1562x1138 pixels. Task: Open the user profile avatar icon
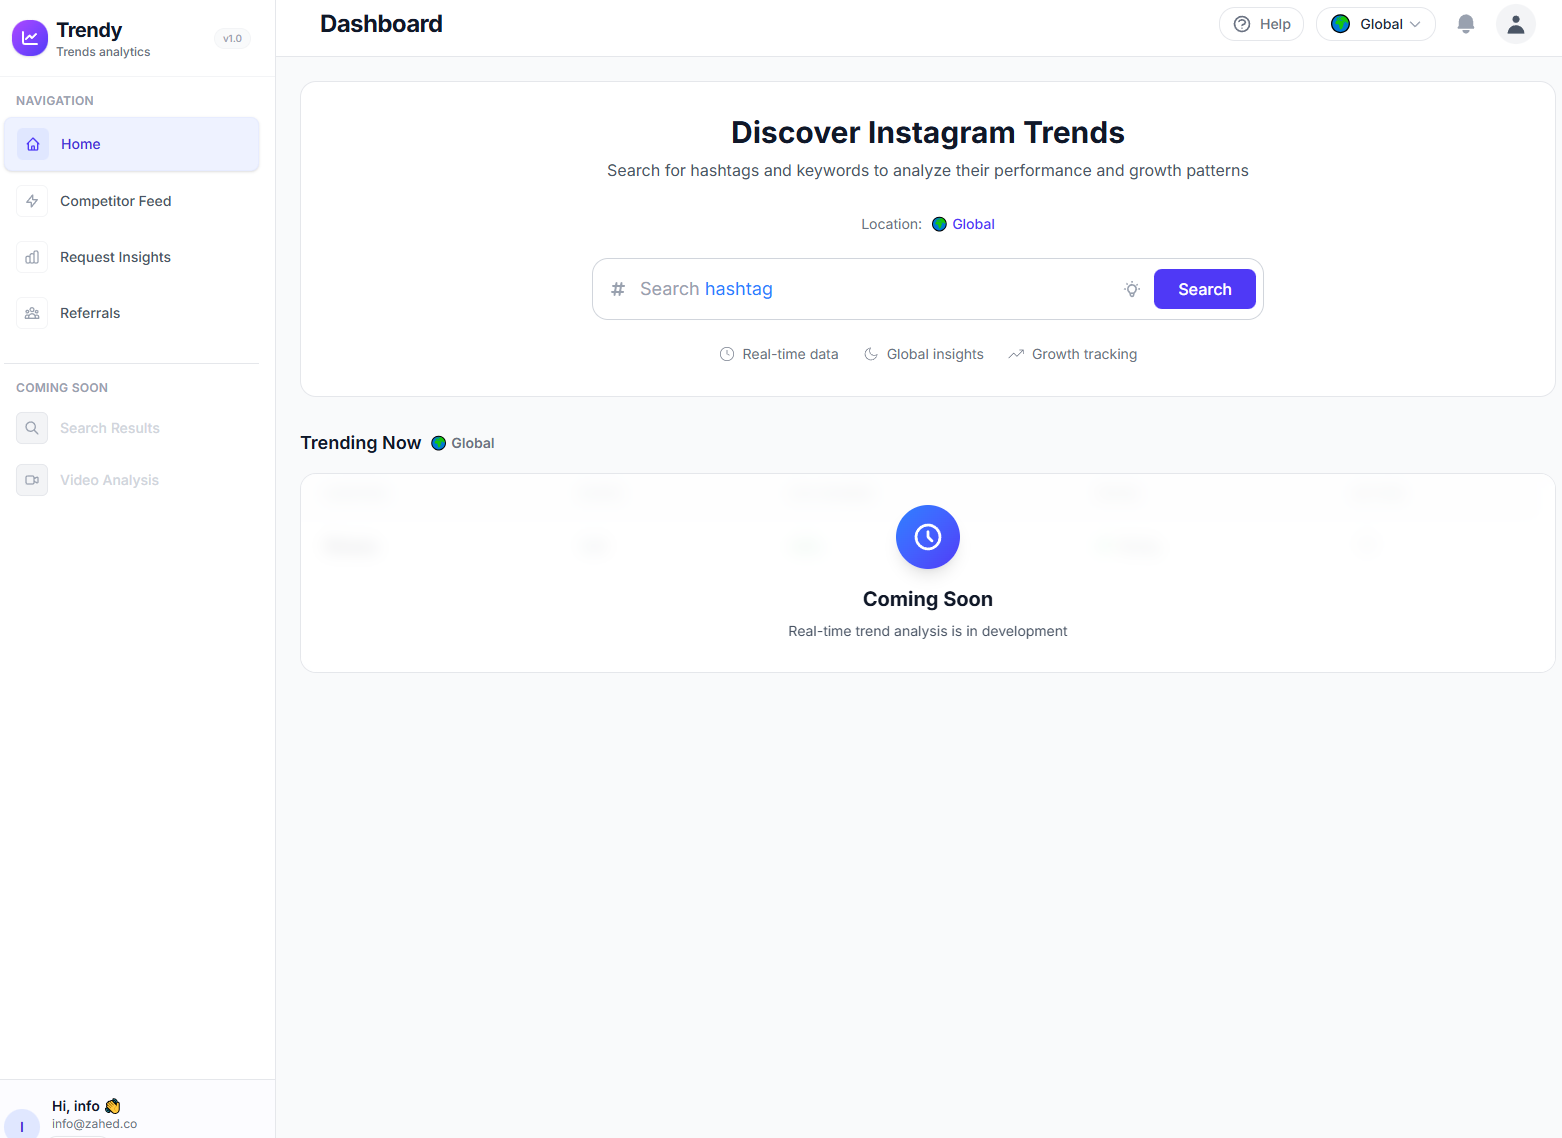pos(1515,24)
